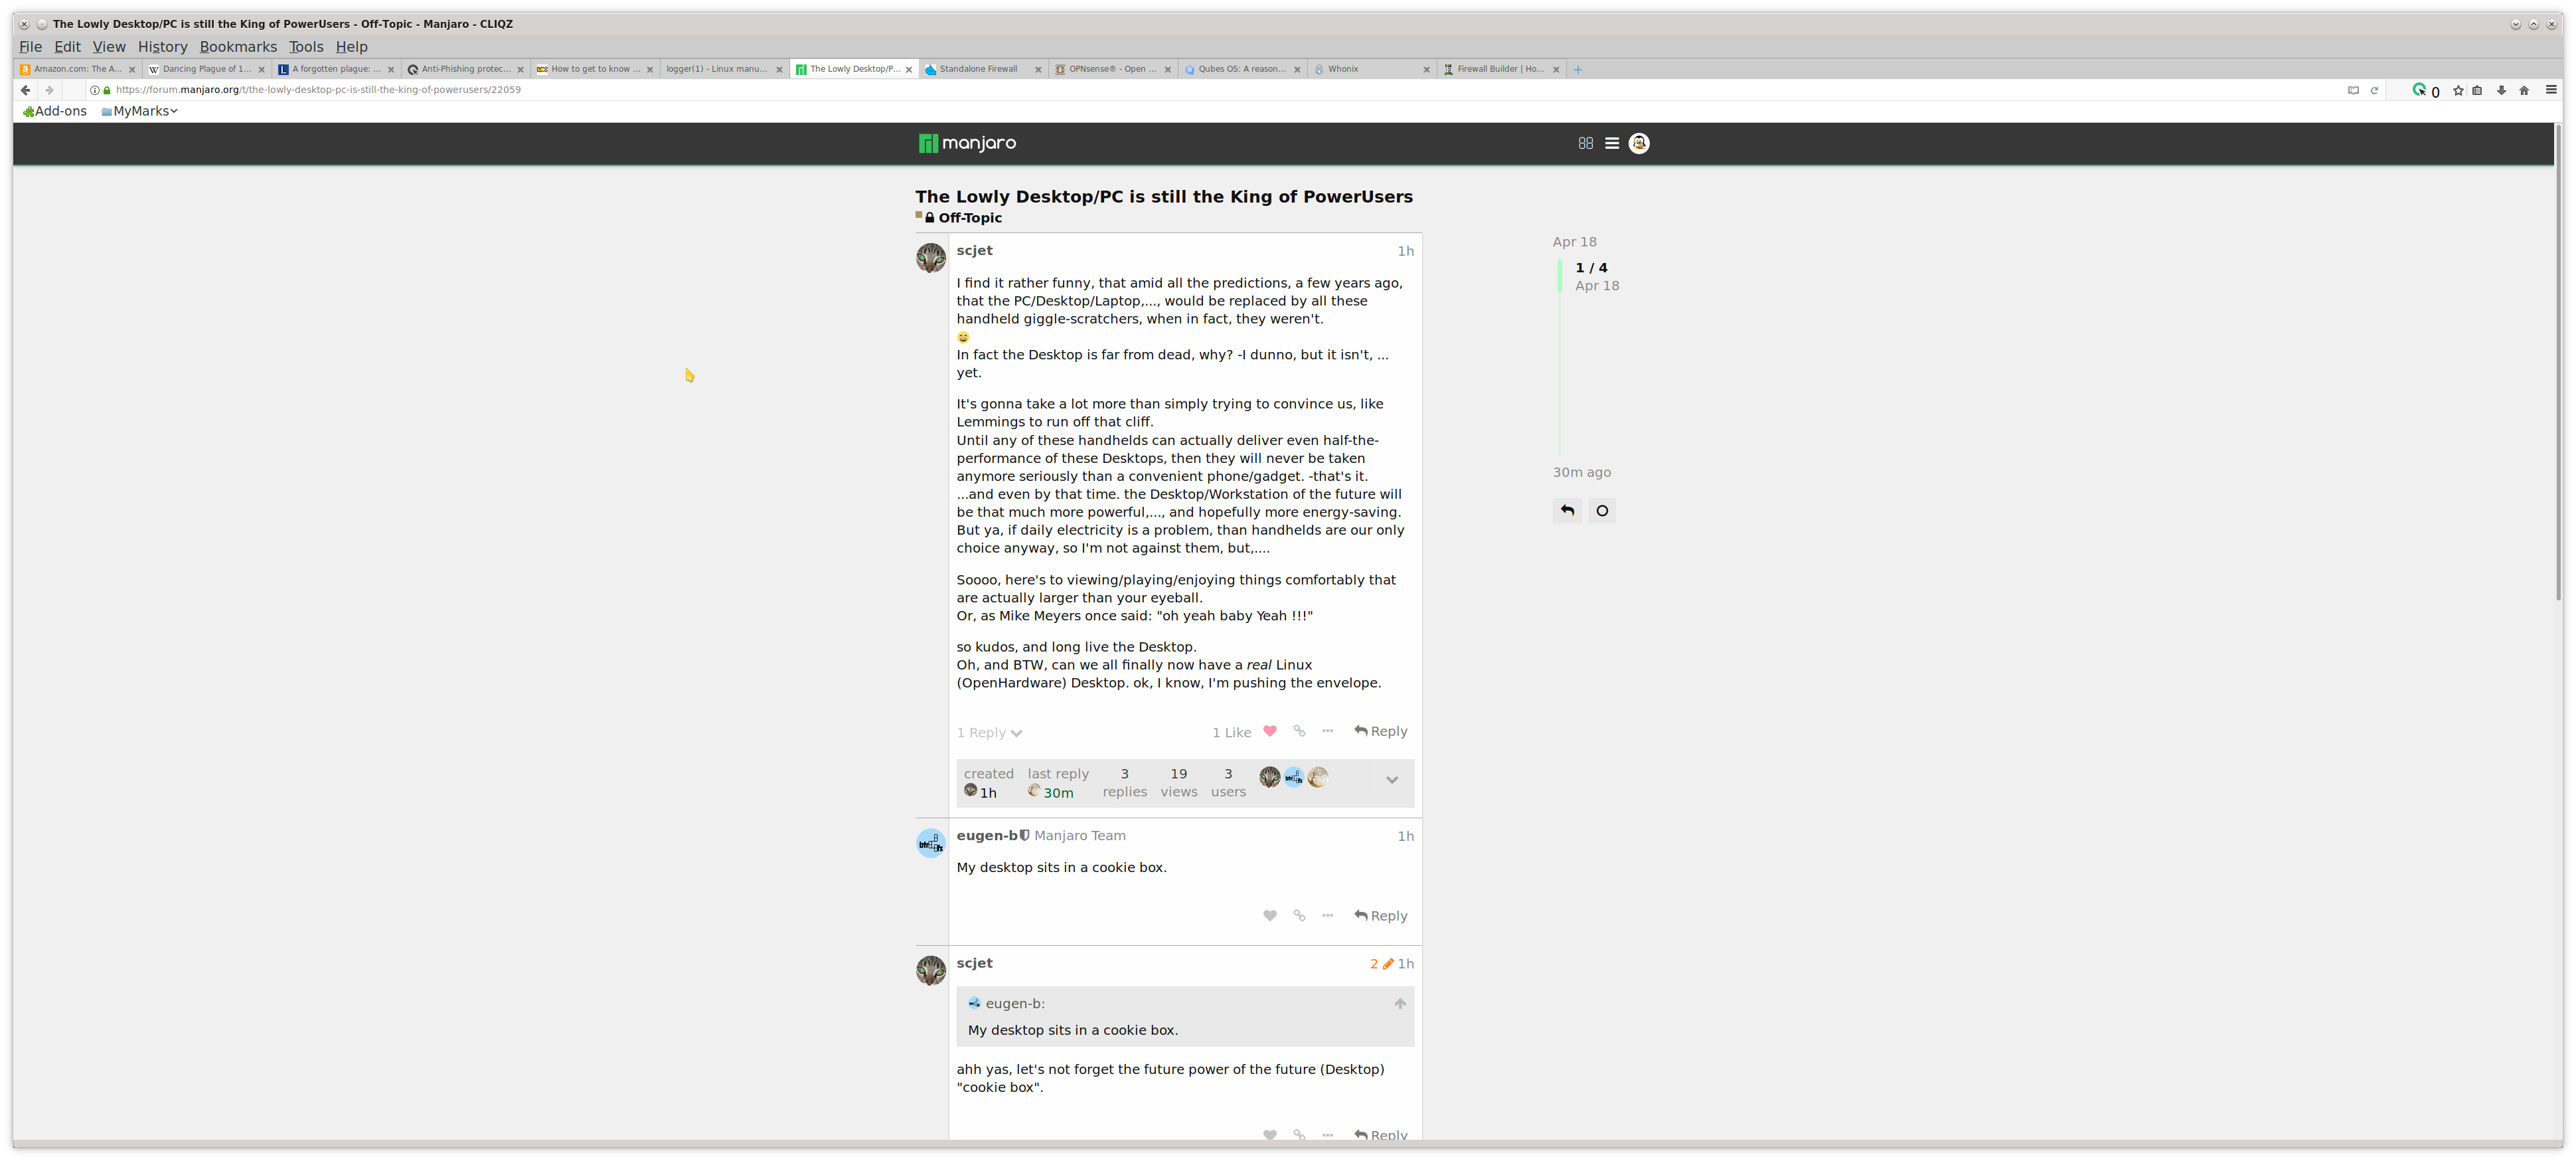This screenshot has width=2576, height=1161.
Task: Show more actions on scjet's first post
Action: point(1327,731)
